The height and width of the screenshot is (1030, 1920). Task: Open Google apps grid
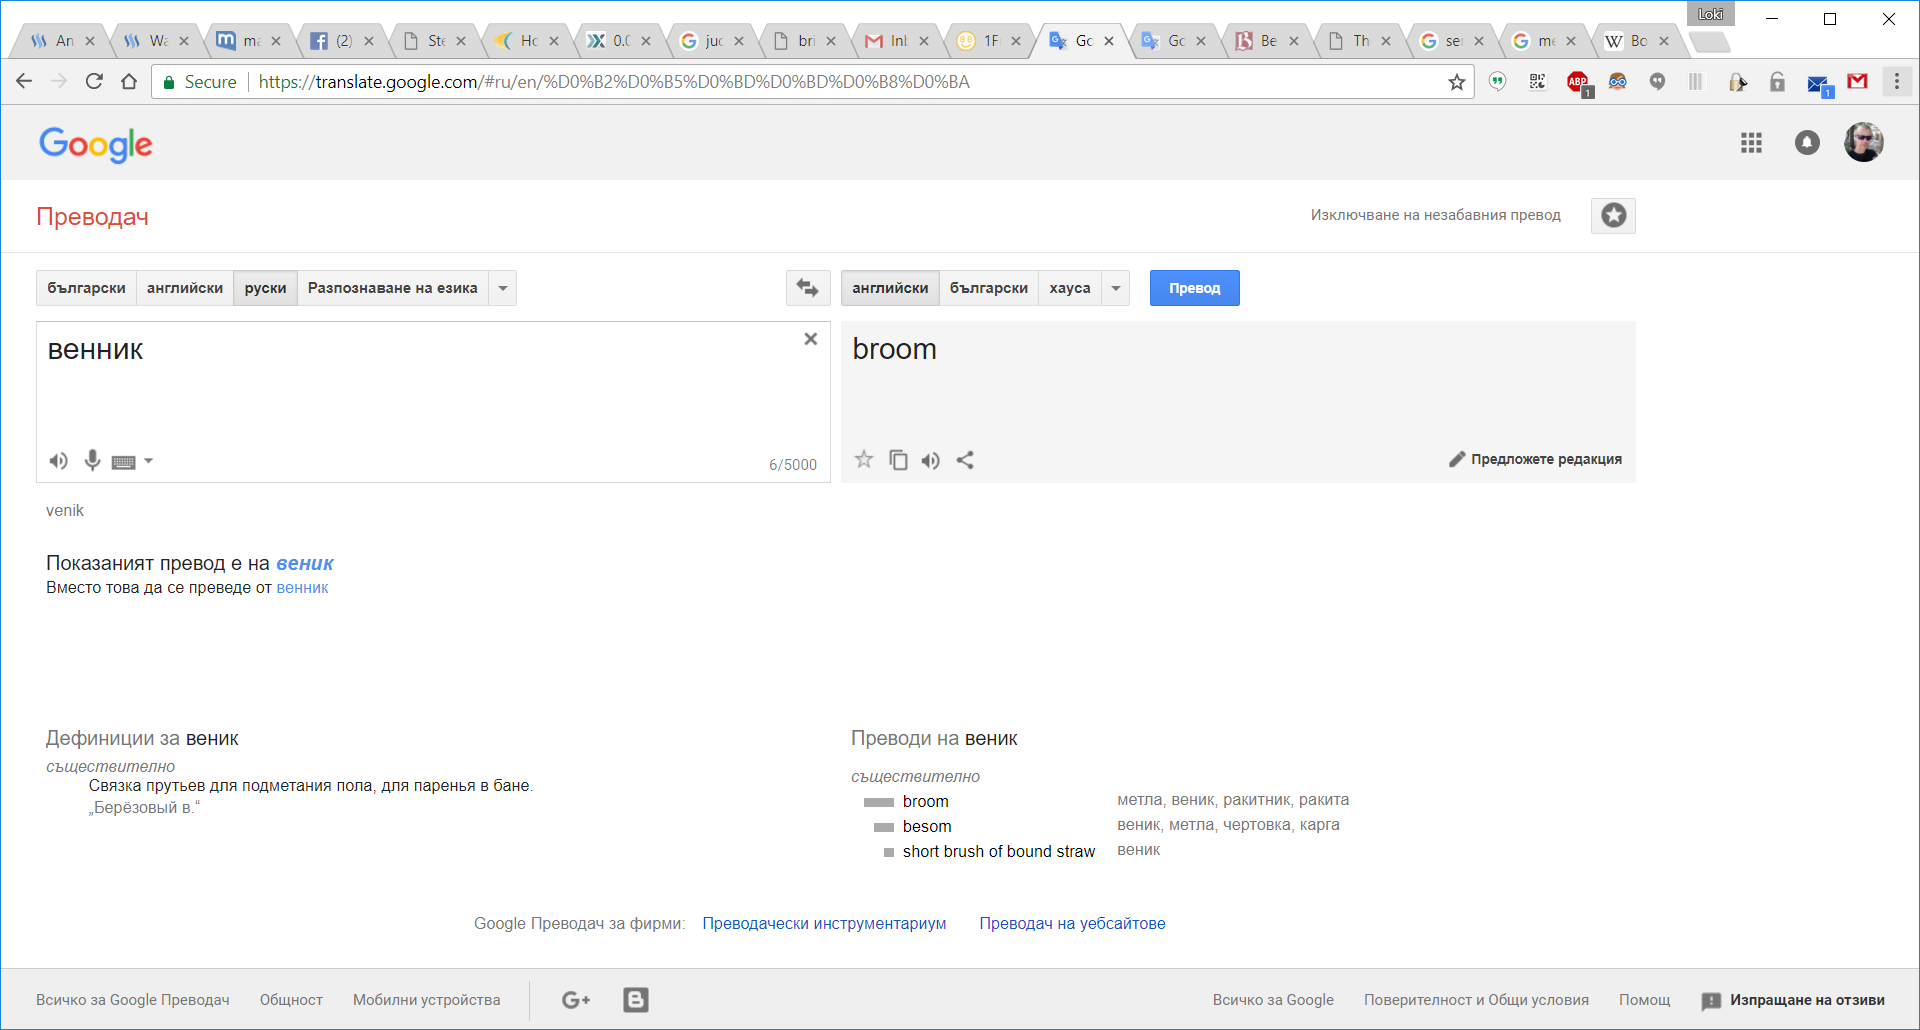tap(1751, 143)
